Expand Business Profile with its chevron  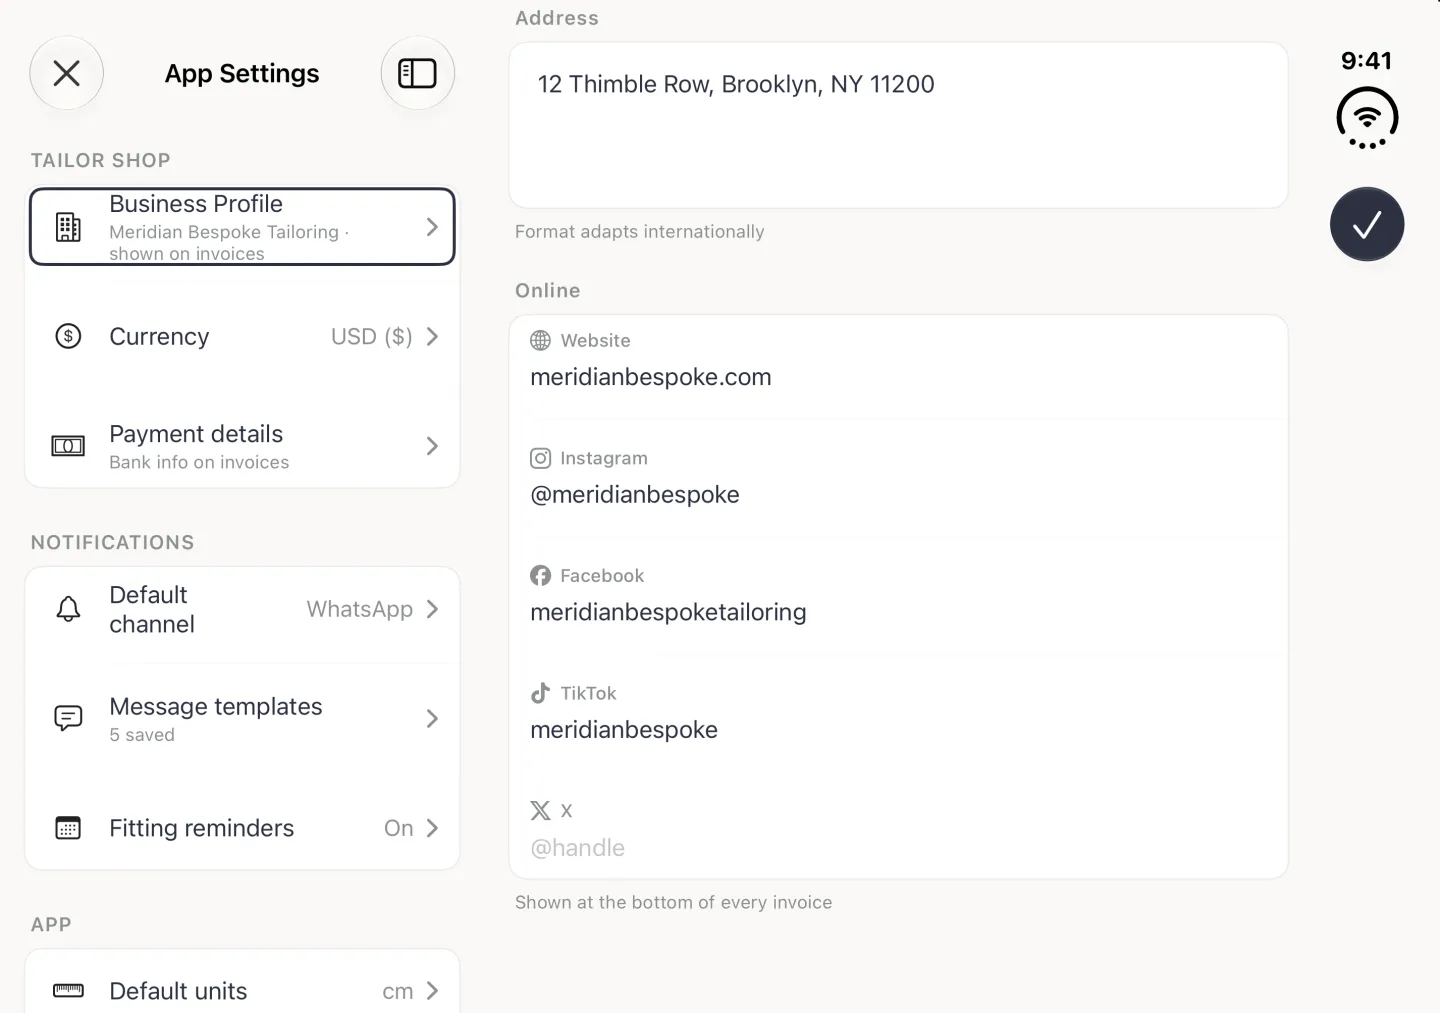(x=432, y=227)
